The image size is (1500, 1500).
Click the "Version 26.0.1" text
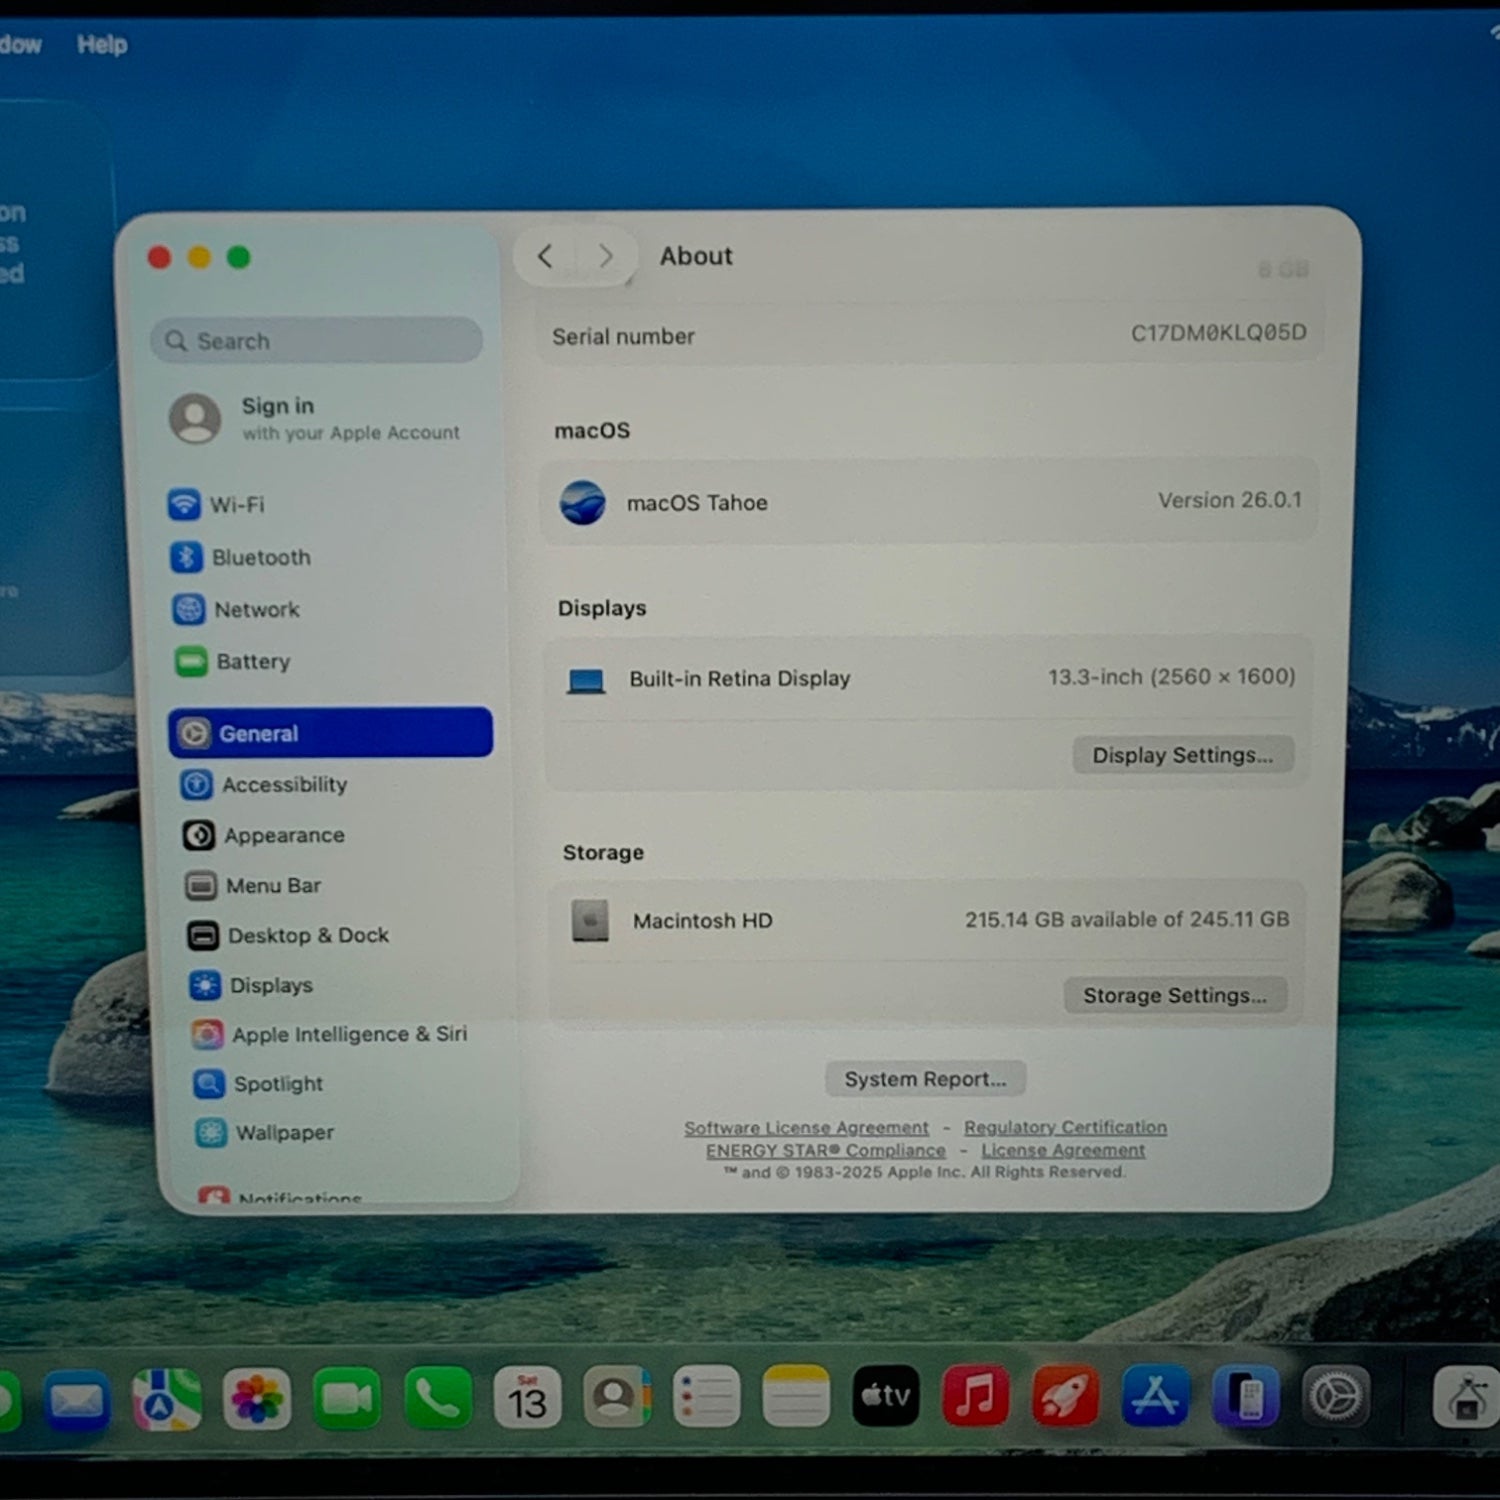[1230, 500]
